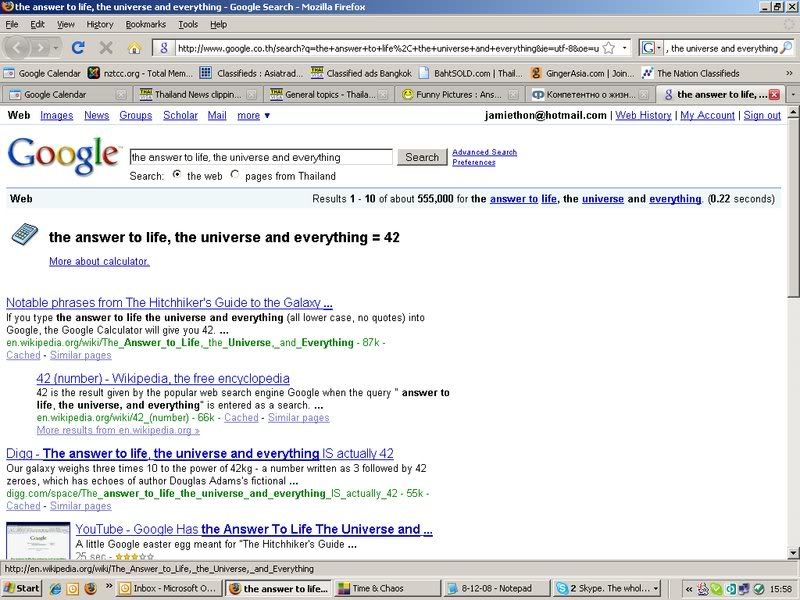Open the Home page icon
800x600 pixels.
[134, 48]
